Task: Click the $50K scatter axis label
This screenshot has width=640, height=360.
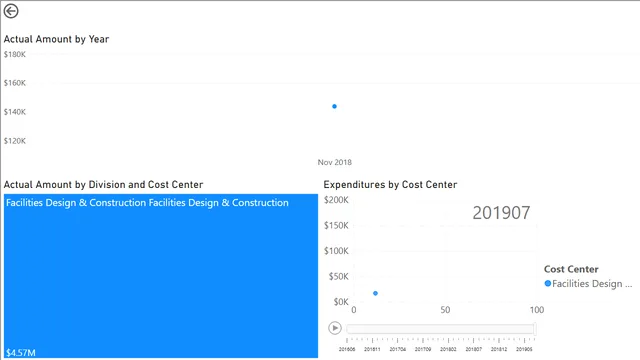Action: (339, 276)
